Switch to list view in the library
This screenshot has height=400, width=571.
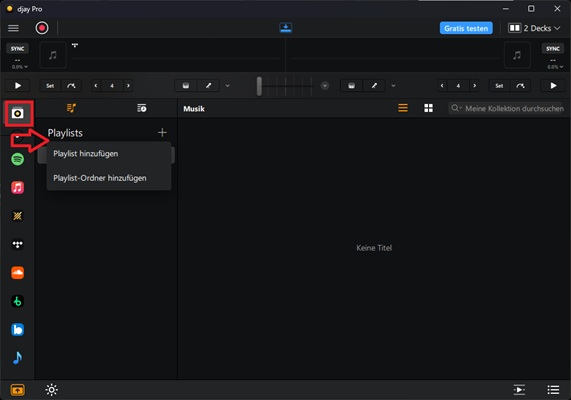tap(403, 108)
